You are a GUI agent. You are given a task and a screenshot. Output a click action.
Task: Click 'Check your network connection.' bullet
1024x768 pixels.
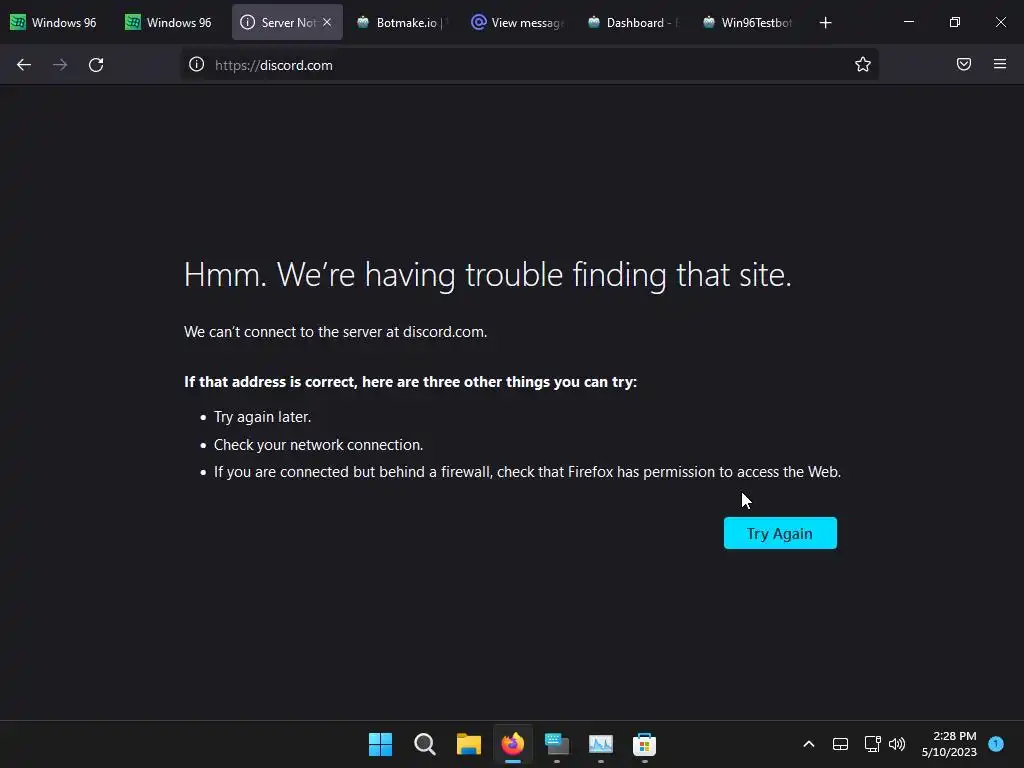[319, 445]
